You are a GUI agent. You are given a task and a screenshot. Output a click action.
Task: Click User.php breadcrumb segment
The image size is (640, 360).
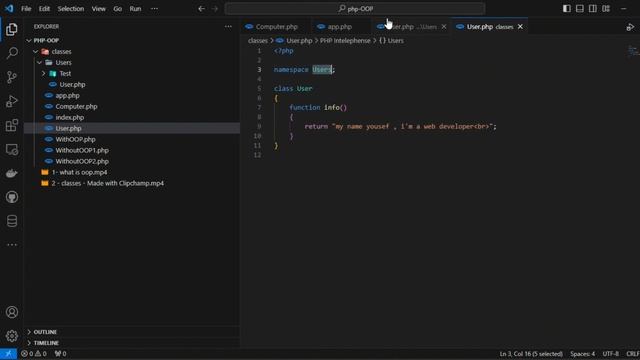(x=299, y=41)
